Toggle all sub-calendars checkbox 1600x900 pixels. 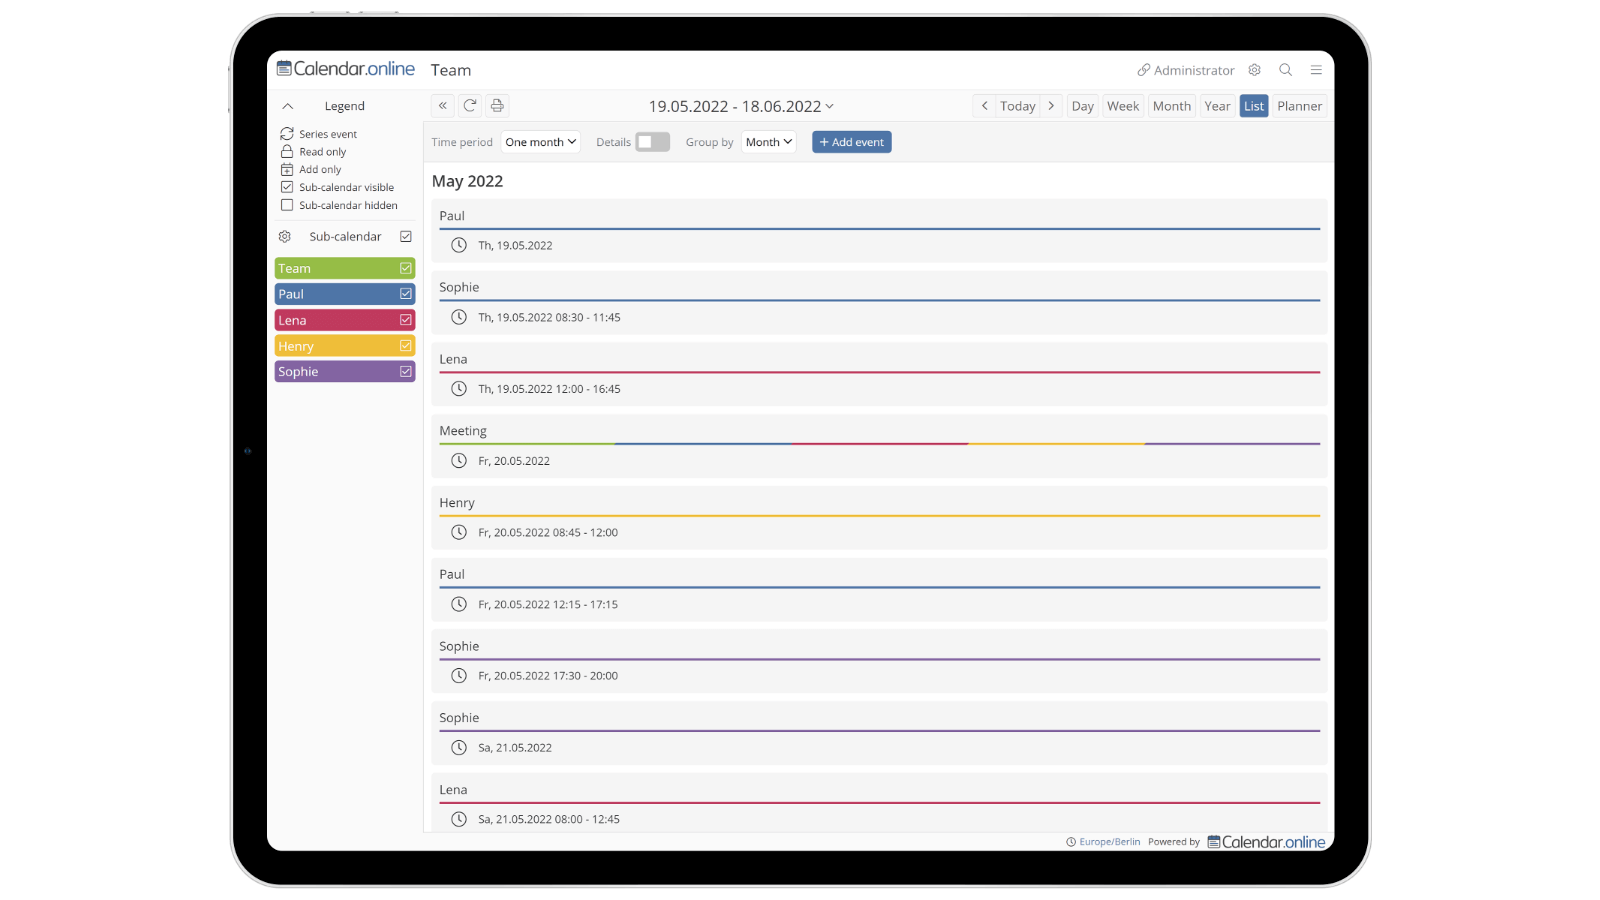pos(406,237)
